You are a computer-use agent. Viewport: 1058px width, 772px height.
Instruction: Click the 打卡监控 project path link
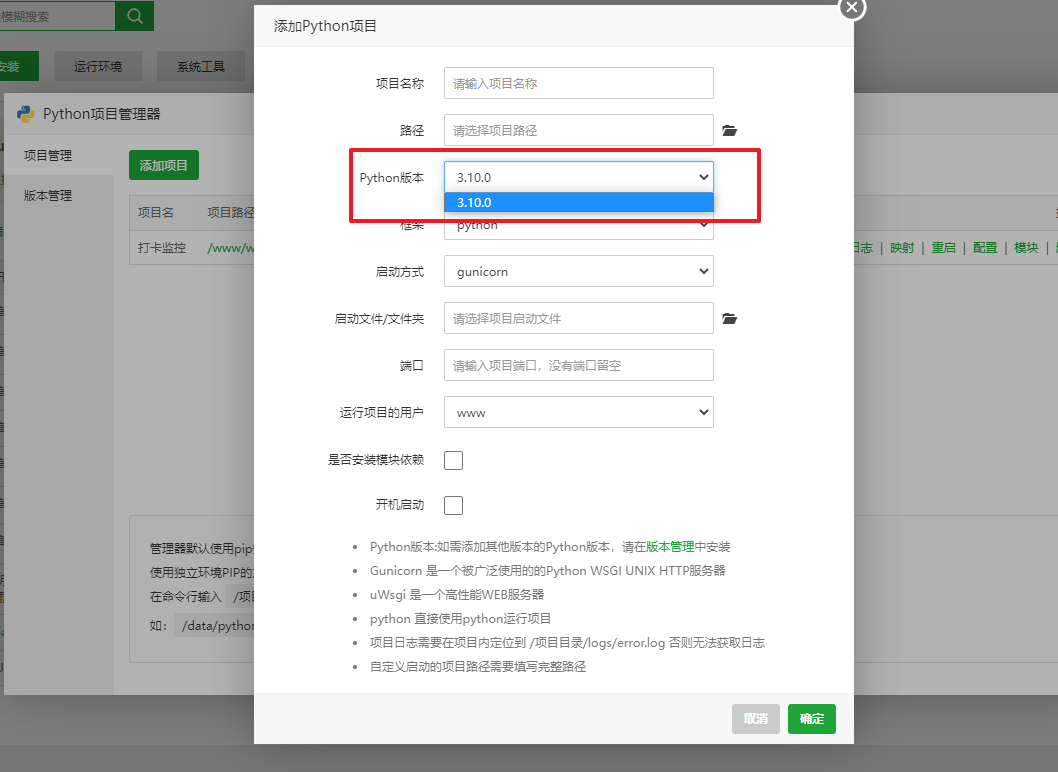click(x=231, y=248)
